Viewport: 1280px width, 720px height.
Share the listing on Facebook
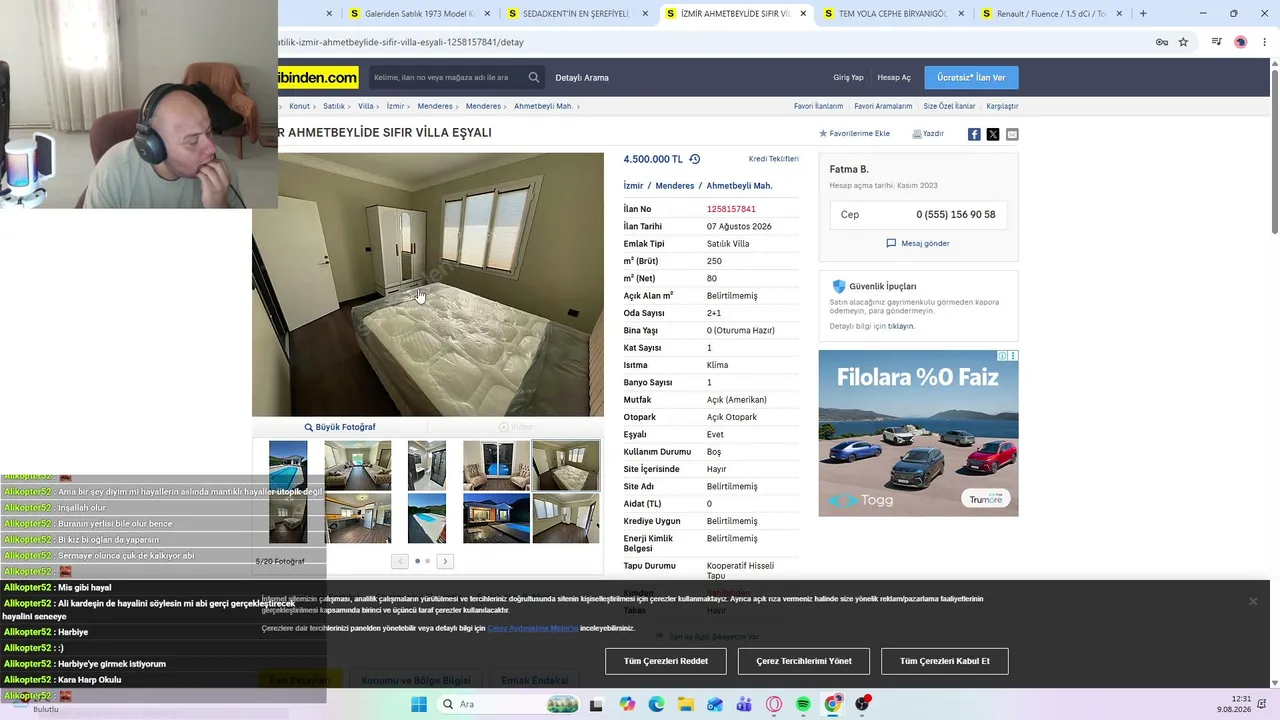pos(974,134)
